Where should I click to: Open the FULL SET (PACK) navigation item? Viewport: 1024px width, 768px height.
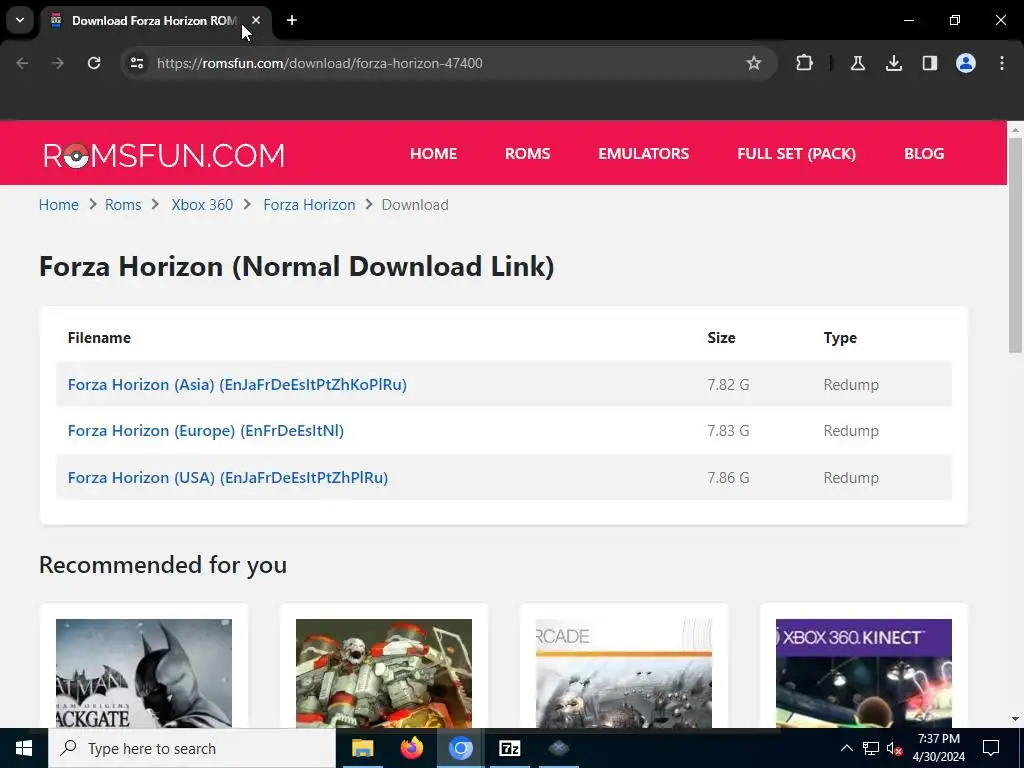click(x=797, y=153)
